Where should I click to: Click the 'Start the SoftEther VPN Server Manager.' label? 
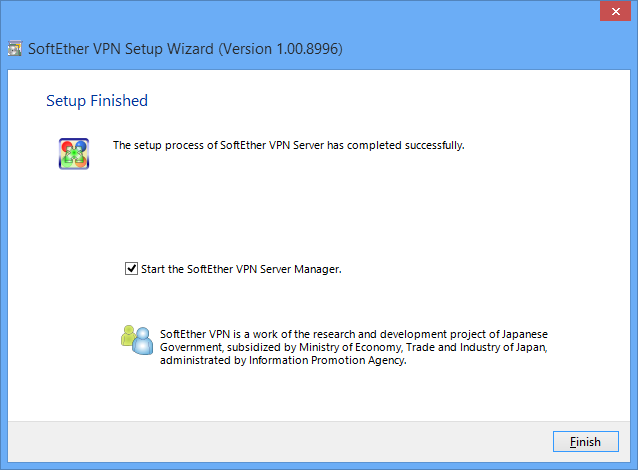click(x=241, y=269)
